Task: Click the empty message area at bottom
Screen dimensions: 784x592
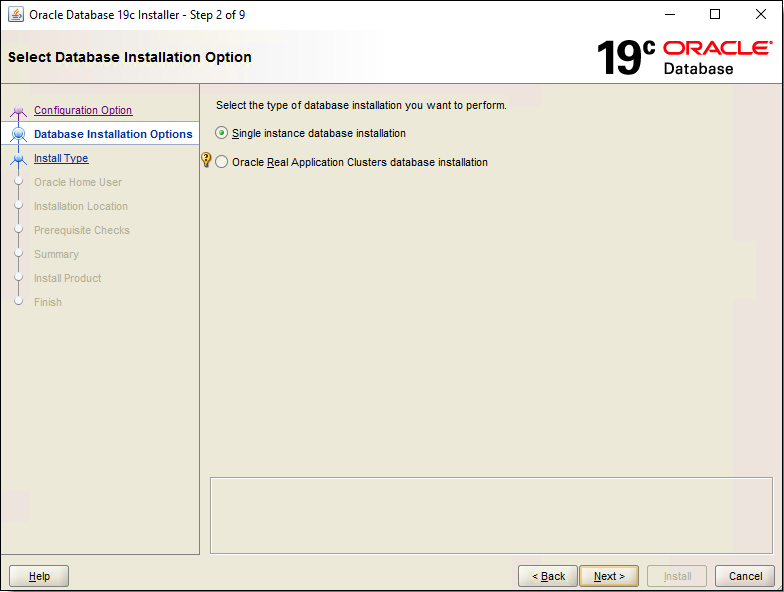Action: 492,516
